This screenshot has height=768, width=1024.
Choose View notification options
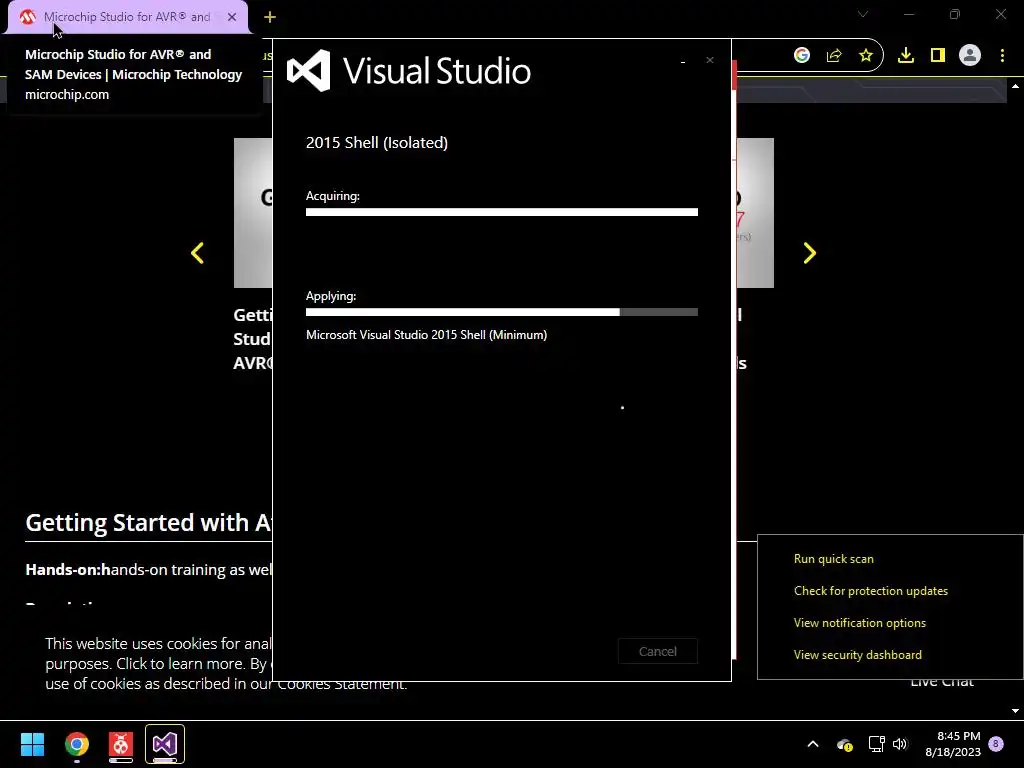pos(859,623)
